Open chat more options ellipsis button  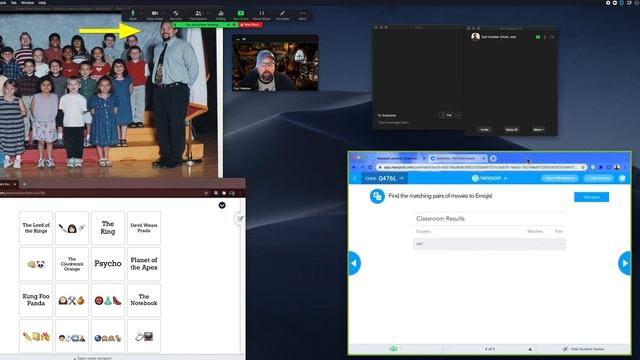point(458,115)
